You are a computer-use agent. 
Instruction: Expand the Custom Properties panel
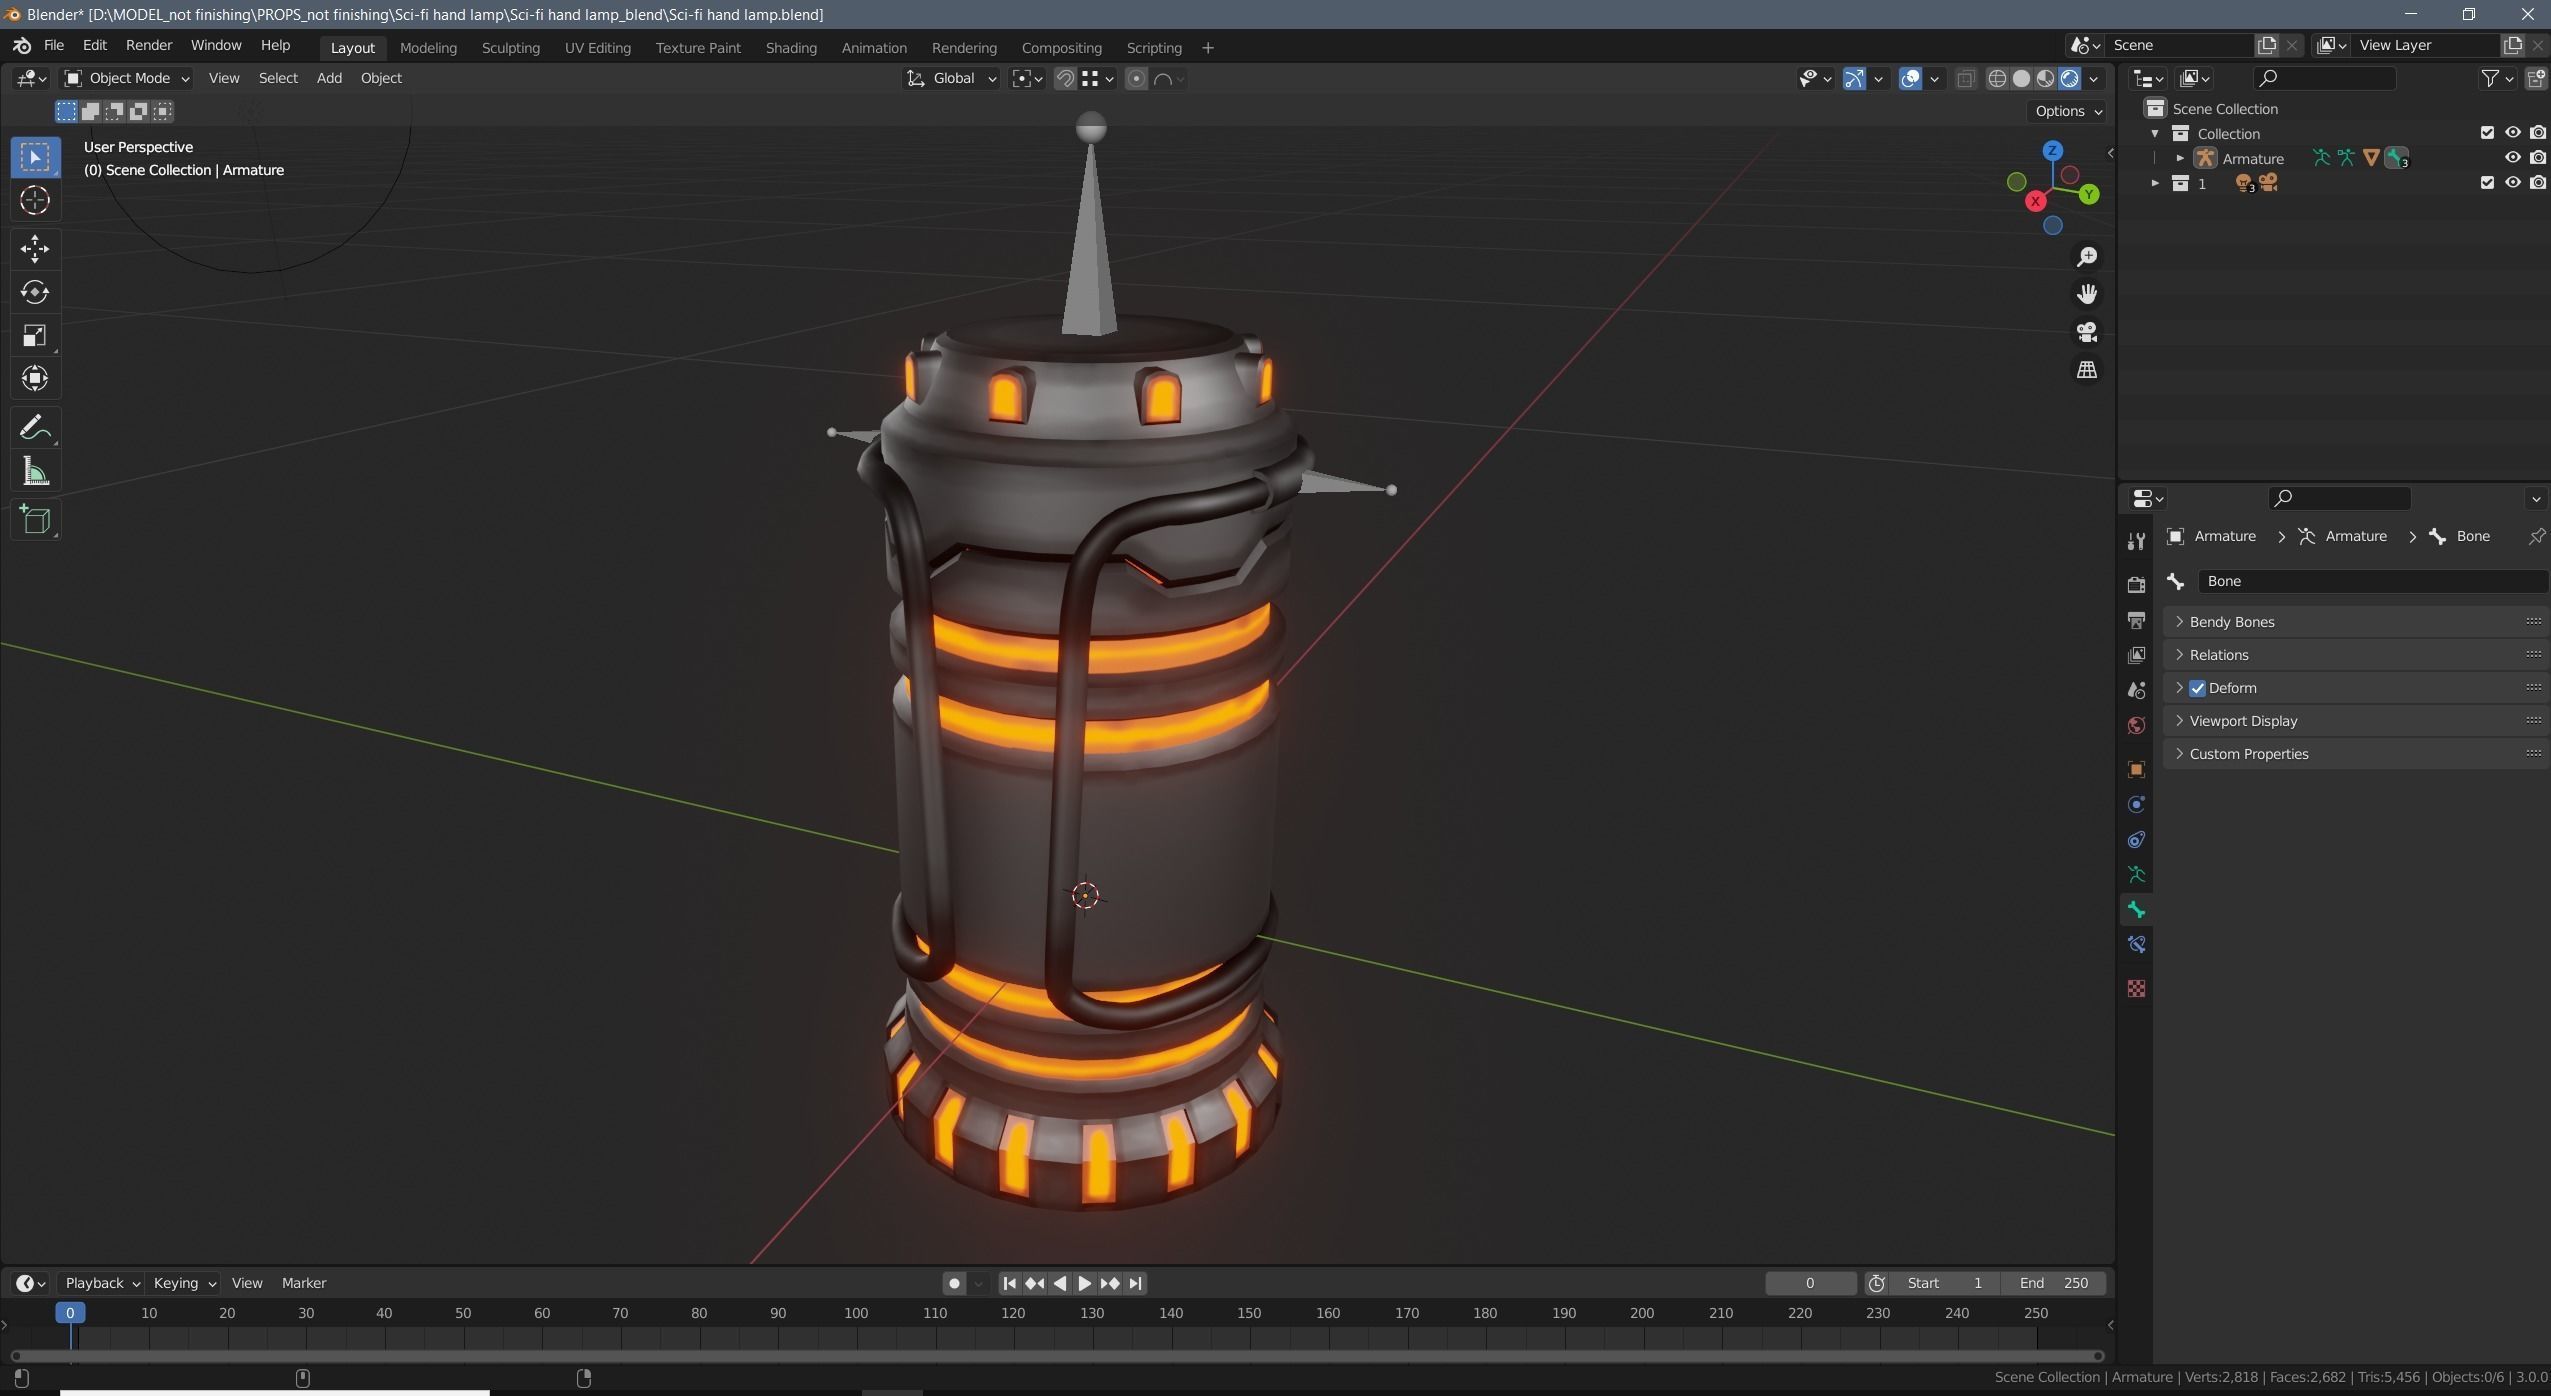2354,754
